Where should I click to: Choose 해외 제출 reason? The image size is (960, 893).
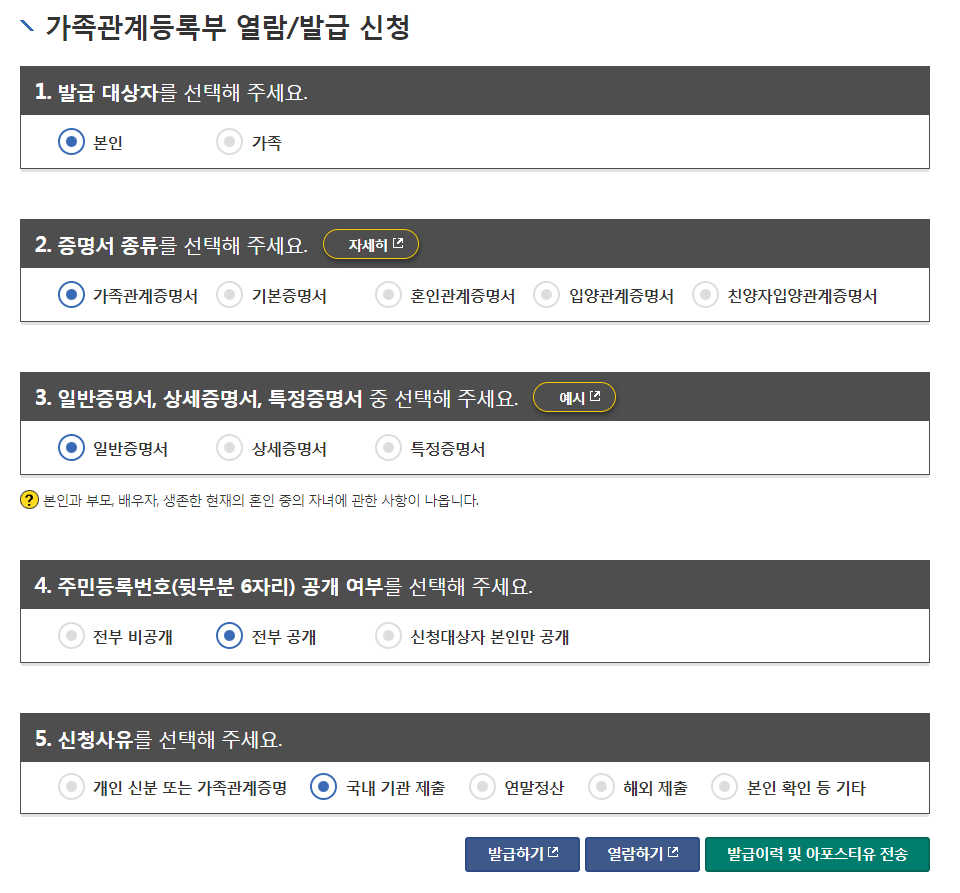[x=601, y=787]
